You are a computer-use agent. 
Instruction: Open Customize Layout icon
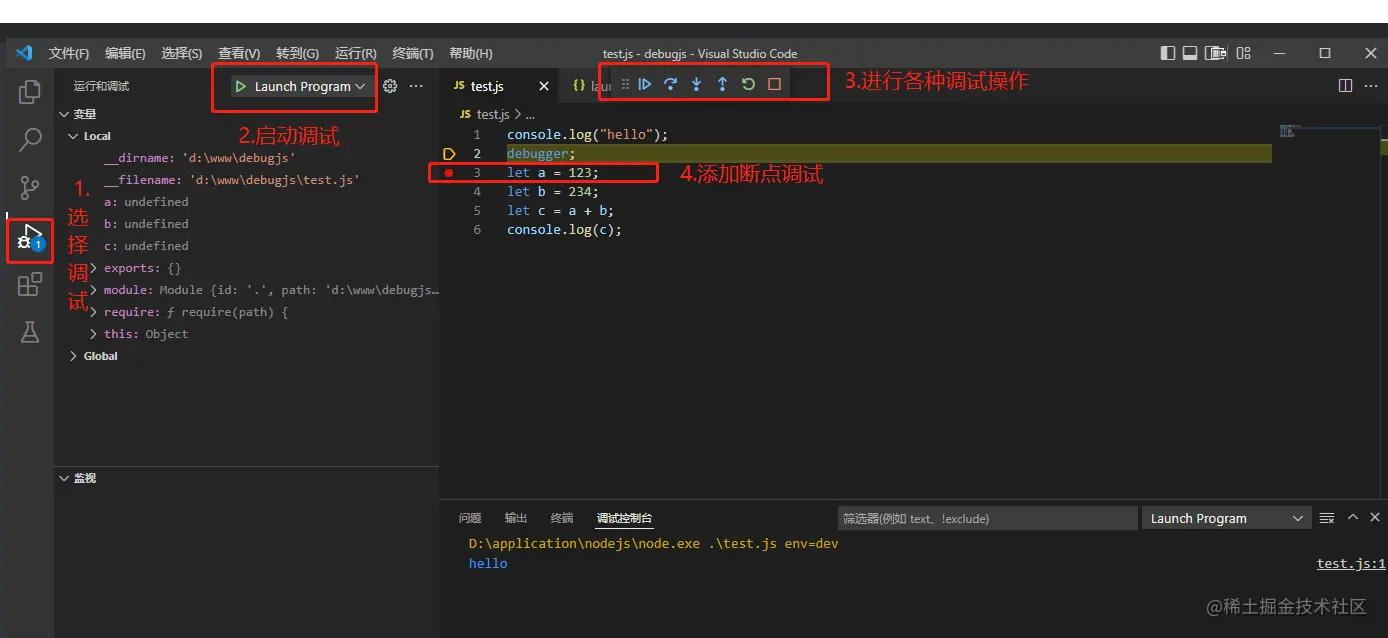pyautogui.click(x=1244, y=53)
